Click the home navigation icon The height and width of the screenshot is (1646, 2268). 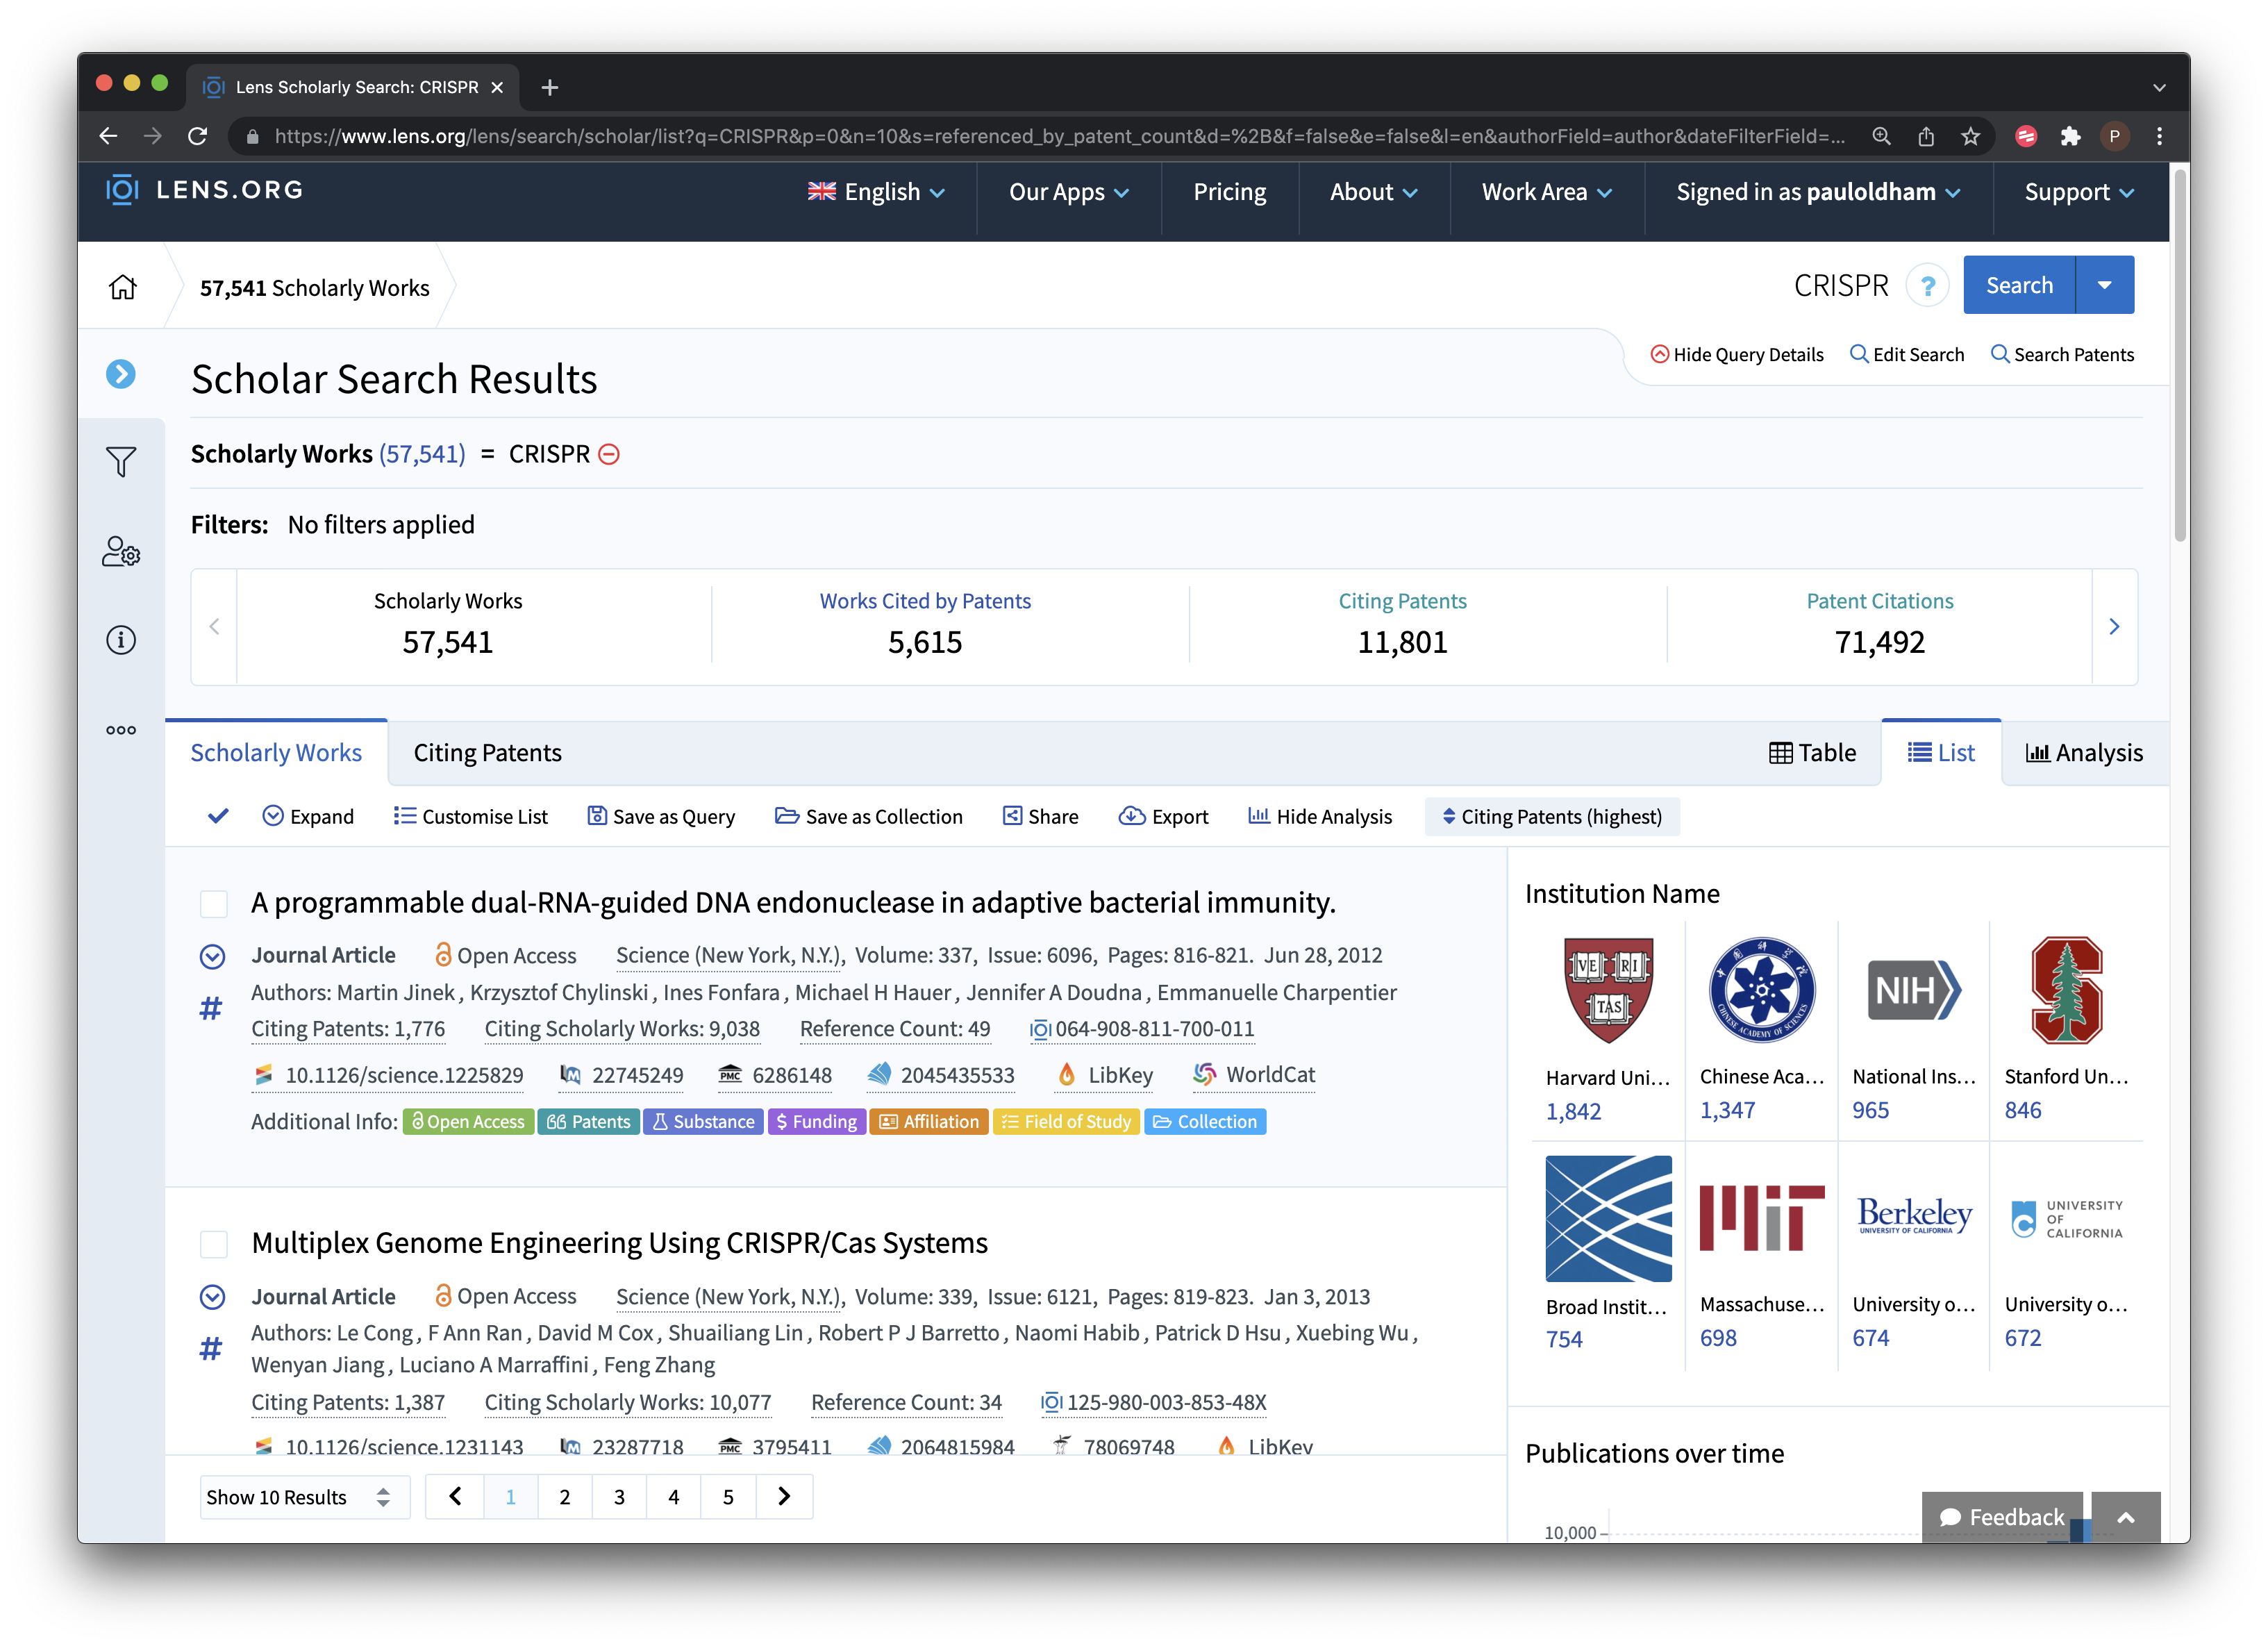tap(124, 285)
